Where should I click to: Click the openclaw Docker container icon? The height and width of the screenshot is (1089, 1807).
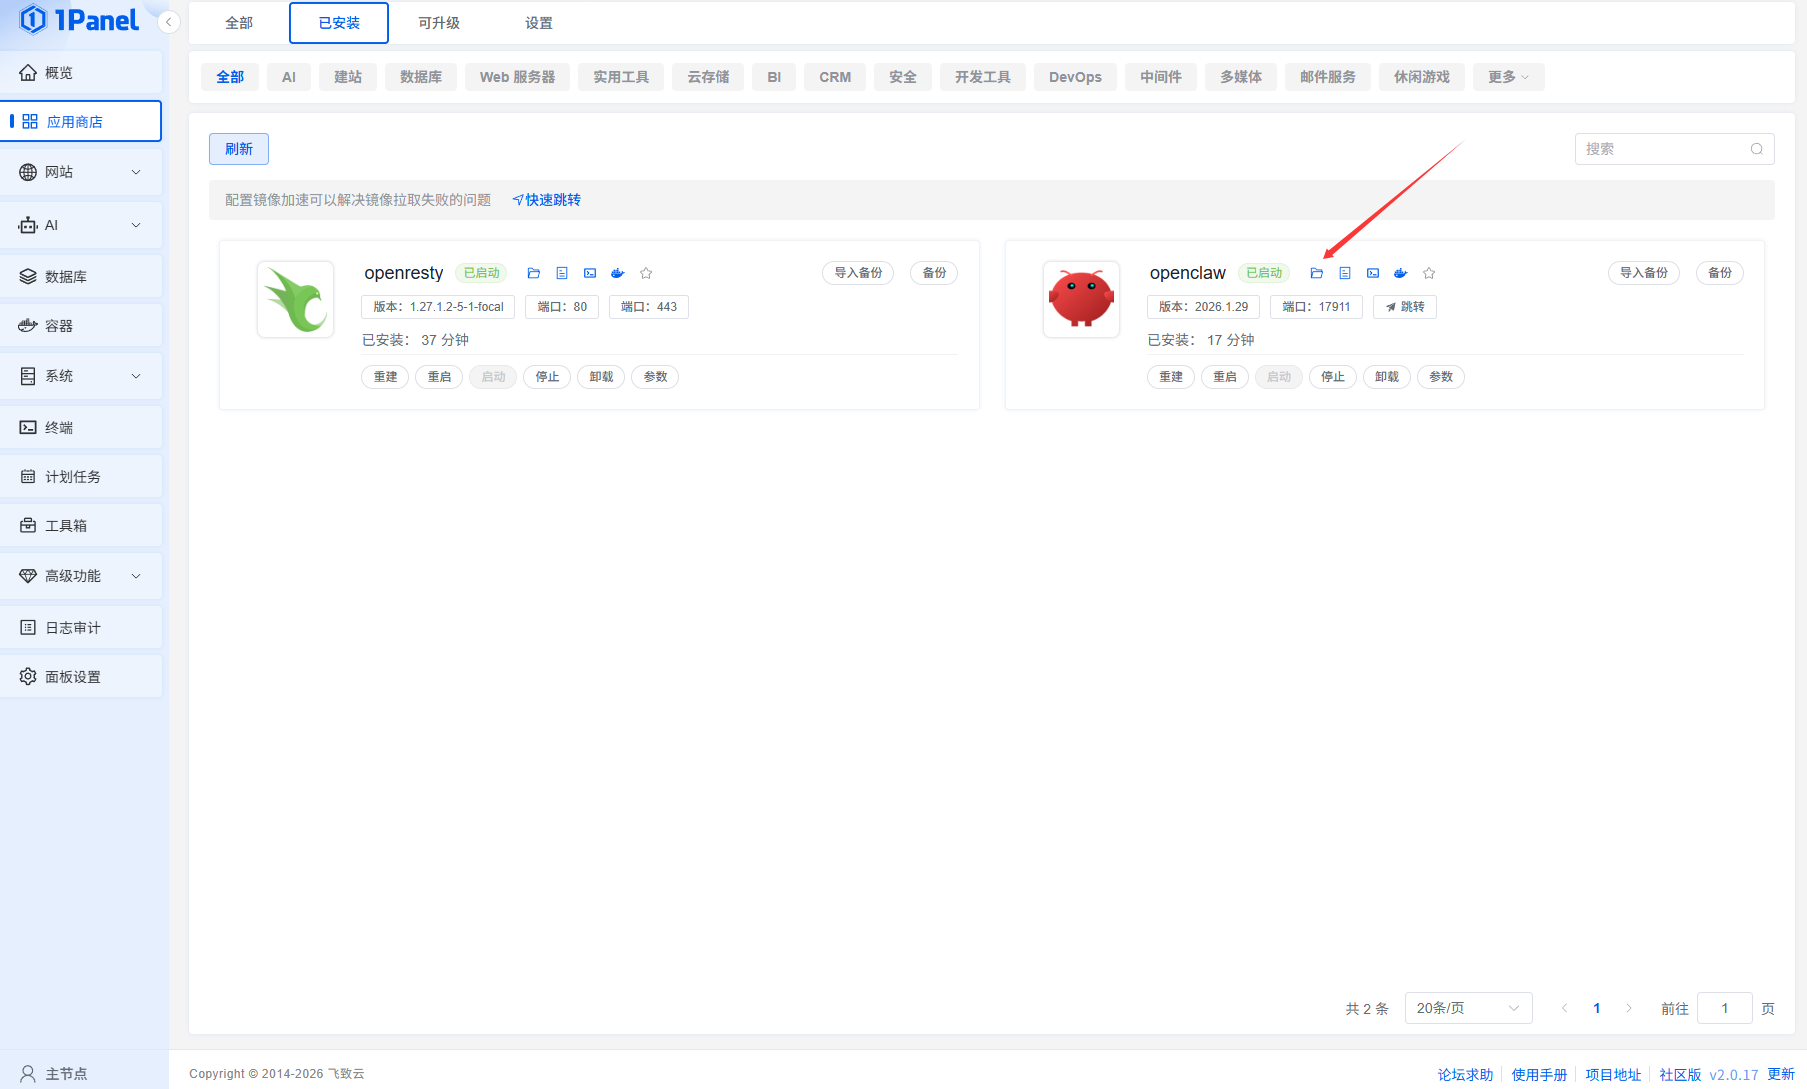coord(1401,273)
